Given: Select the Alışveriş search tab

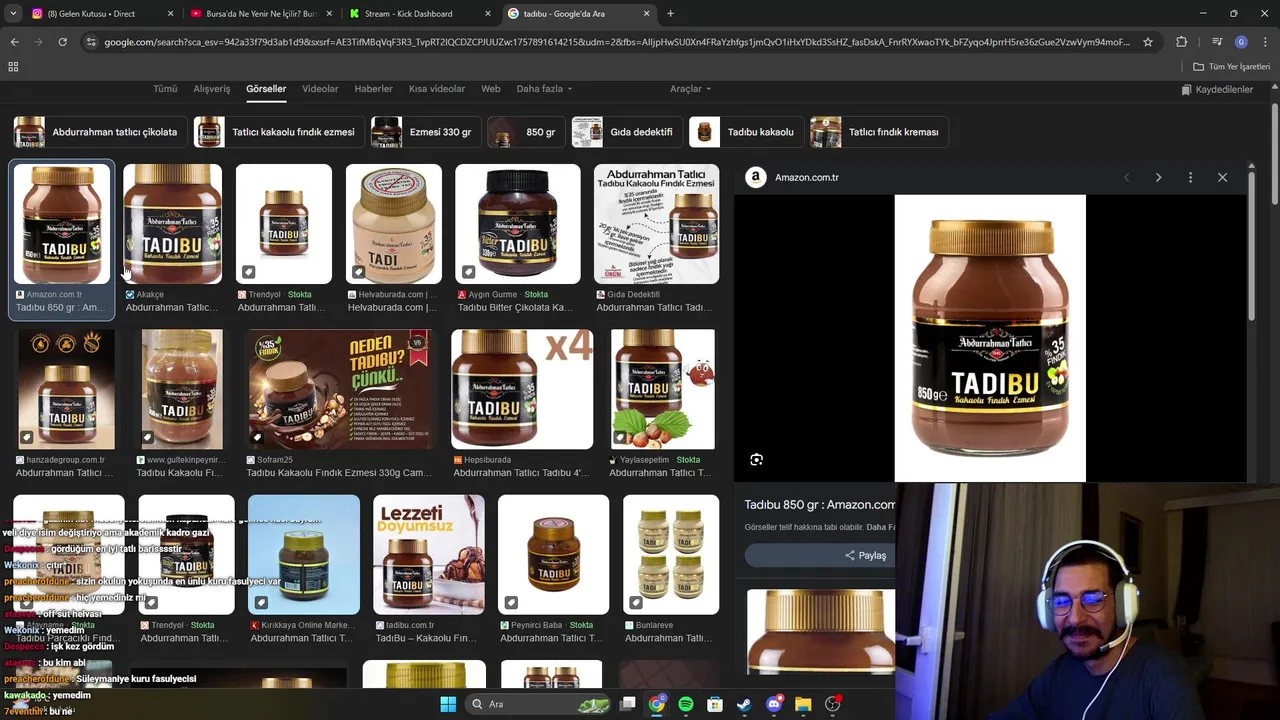Looking at the screenshot, I should coord(211,89).
